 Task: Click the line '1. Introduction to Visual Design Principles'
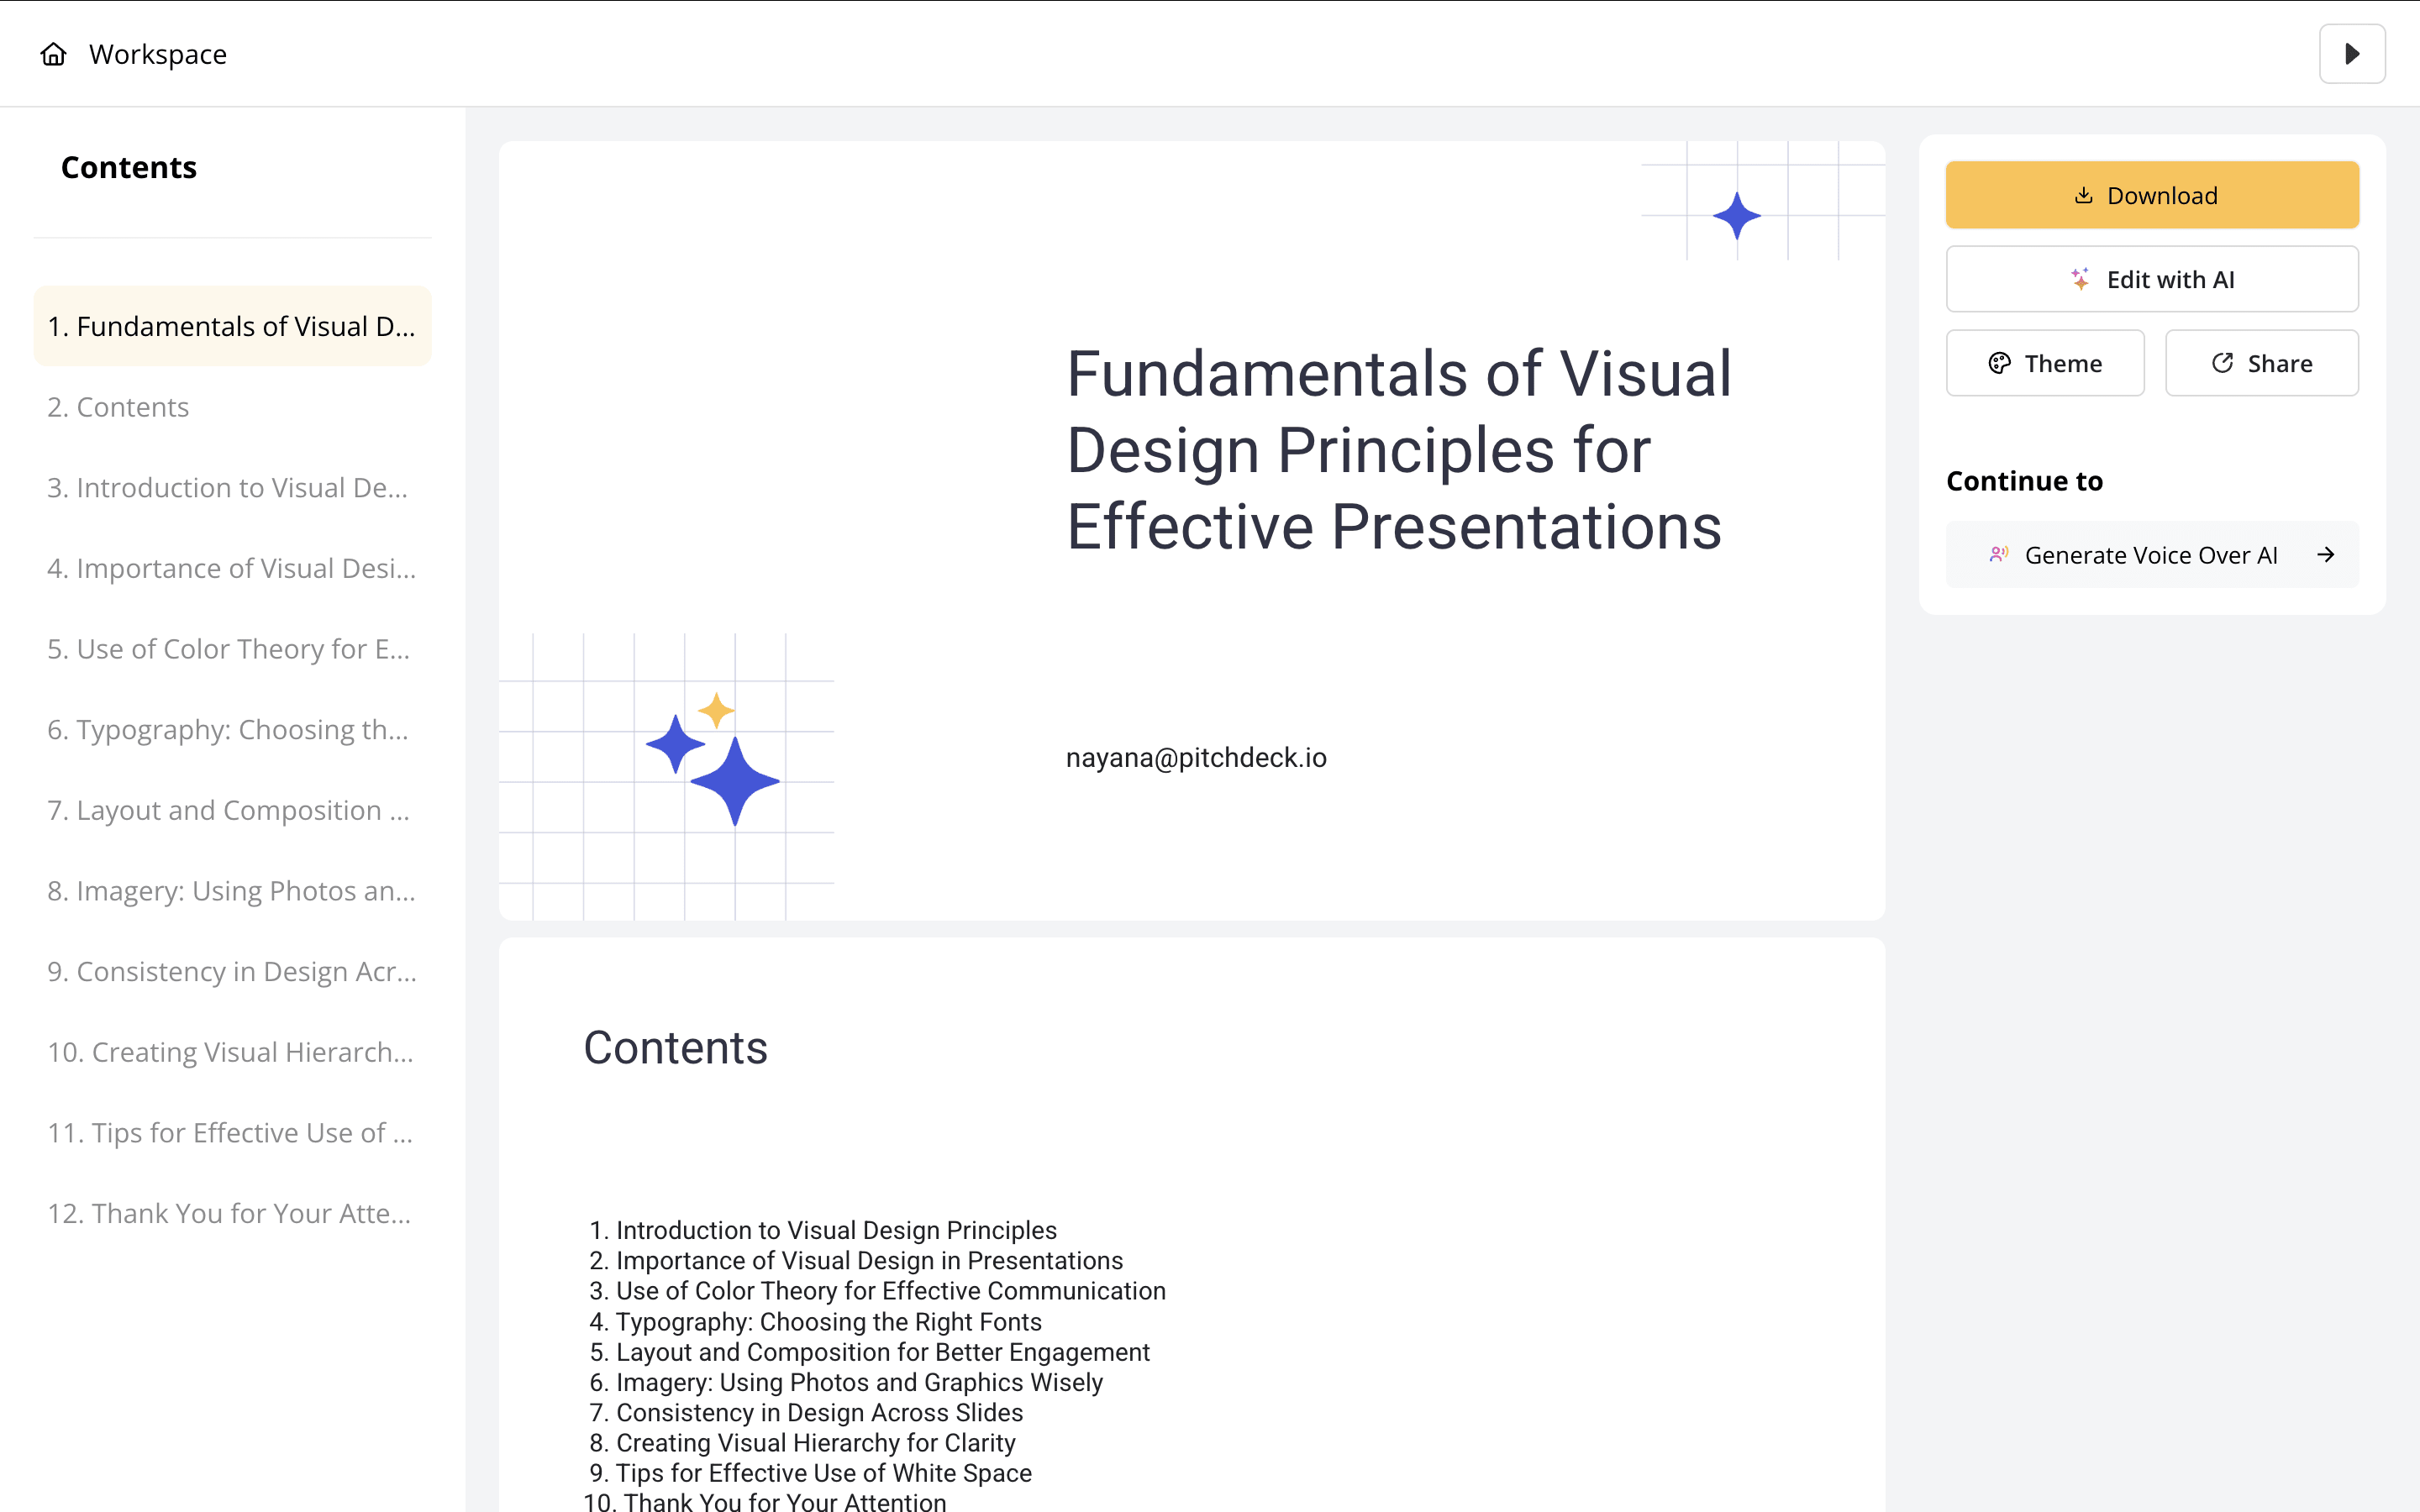pyautogui.click(x=822, y=1230)
